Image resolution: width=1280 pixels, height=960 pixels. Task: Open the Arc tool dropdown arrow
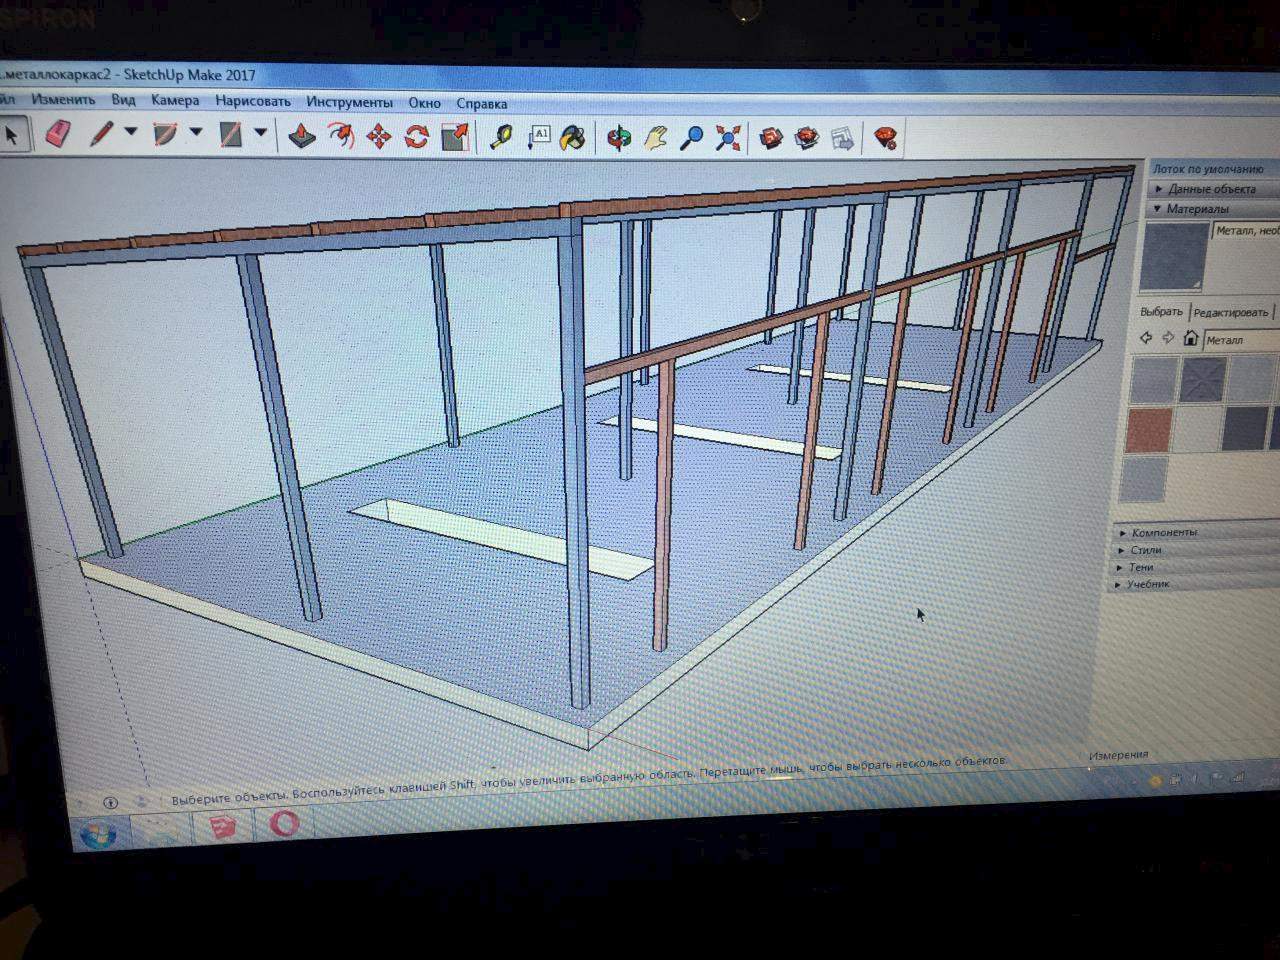(x=196, y=132)
